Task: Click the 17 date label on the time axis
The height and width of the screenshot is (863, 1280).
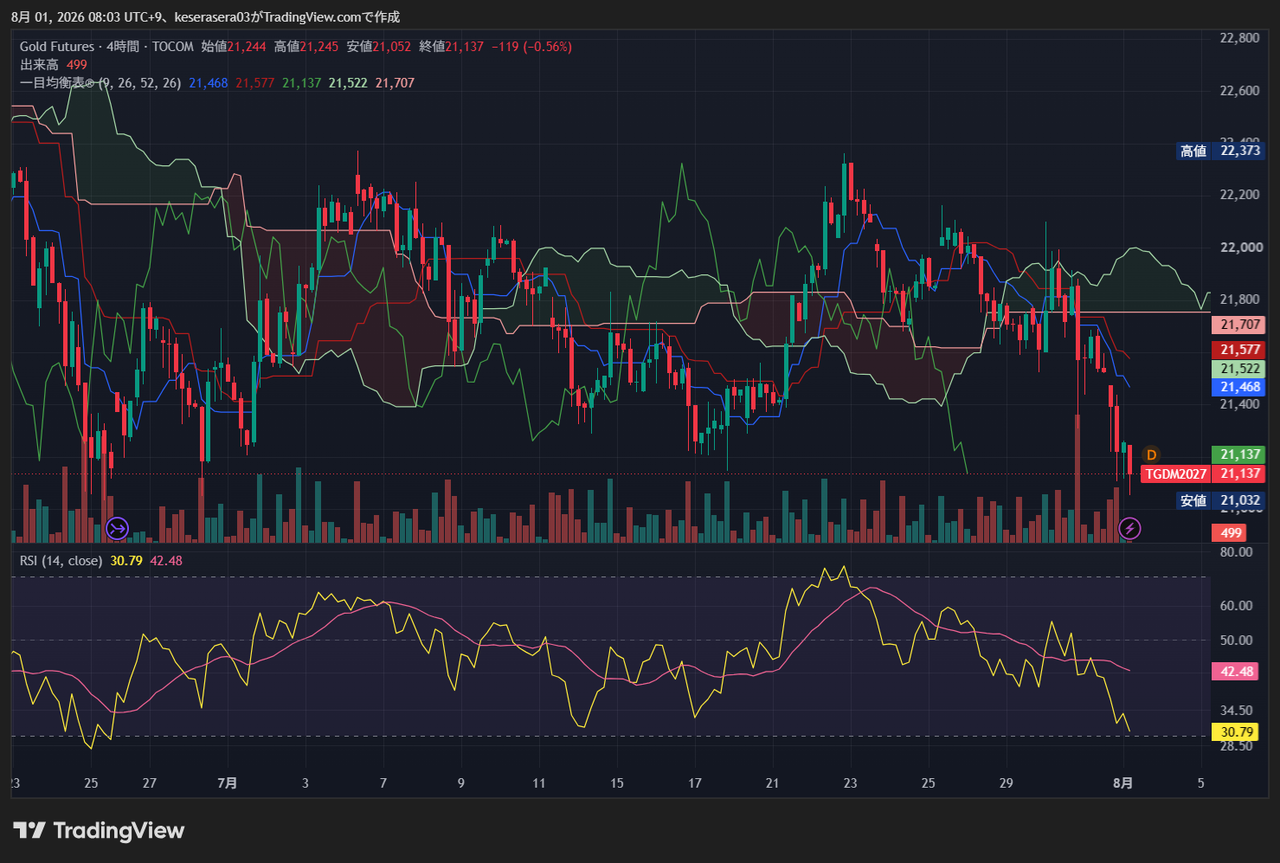Action: point(695,783)
